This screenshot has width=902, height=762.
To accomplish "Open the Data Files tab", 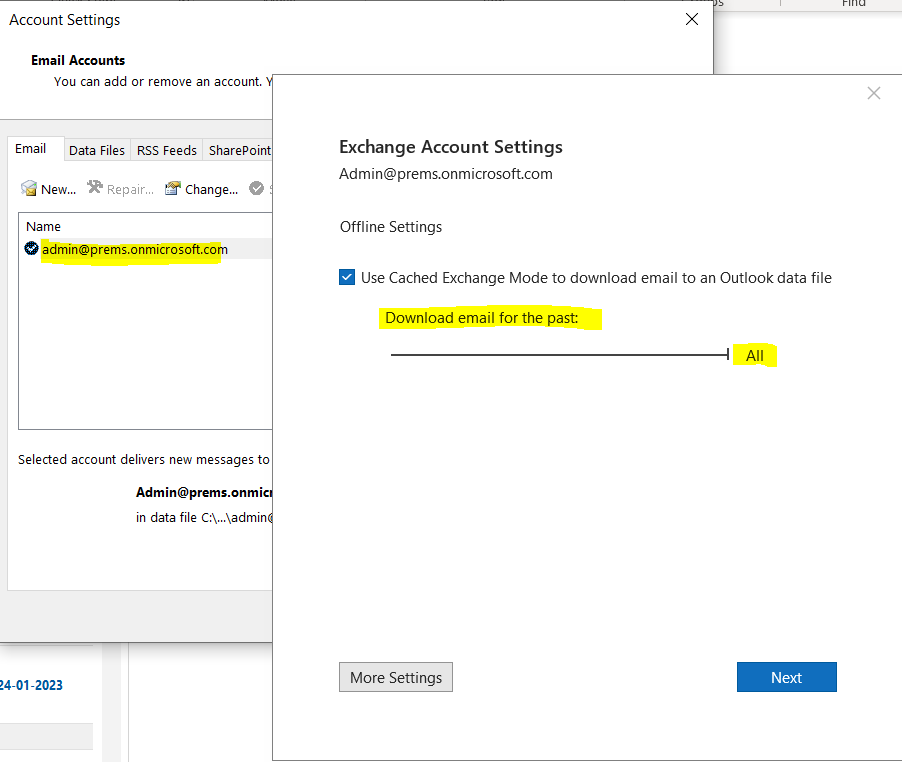I will click(97, 150).
